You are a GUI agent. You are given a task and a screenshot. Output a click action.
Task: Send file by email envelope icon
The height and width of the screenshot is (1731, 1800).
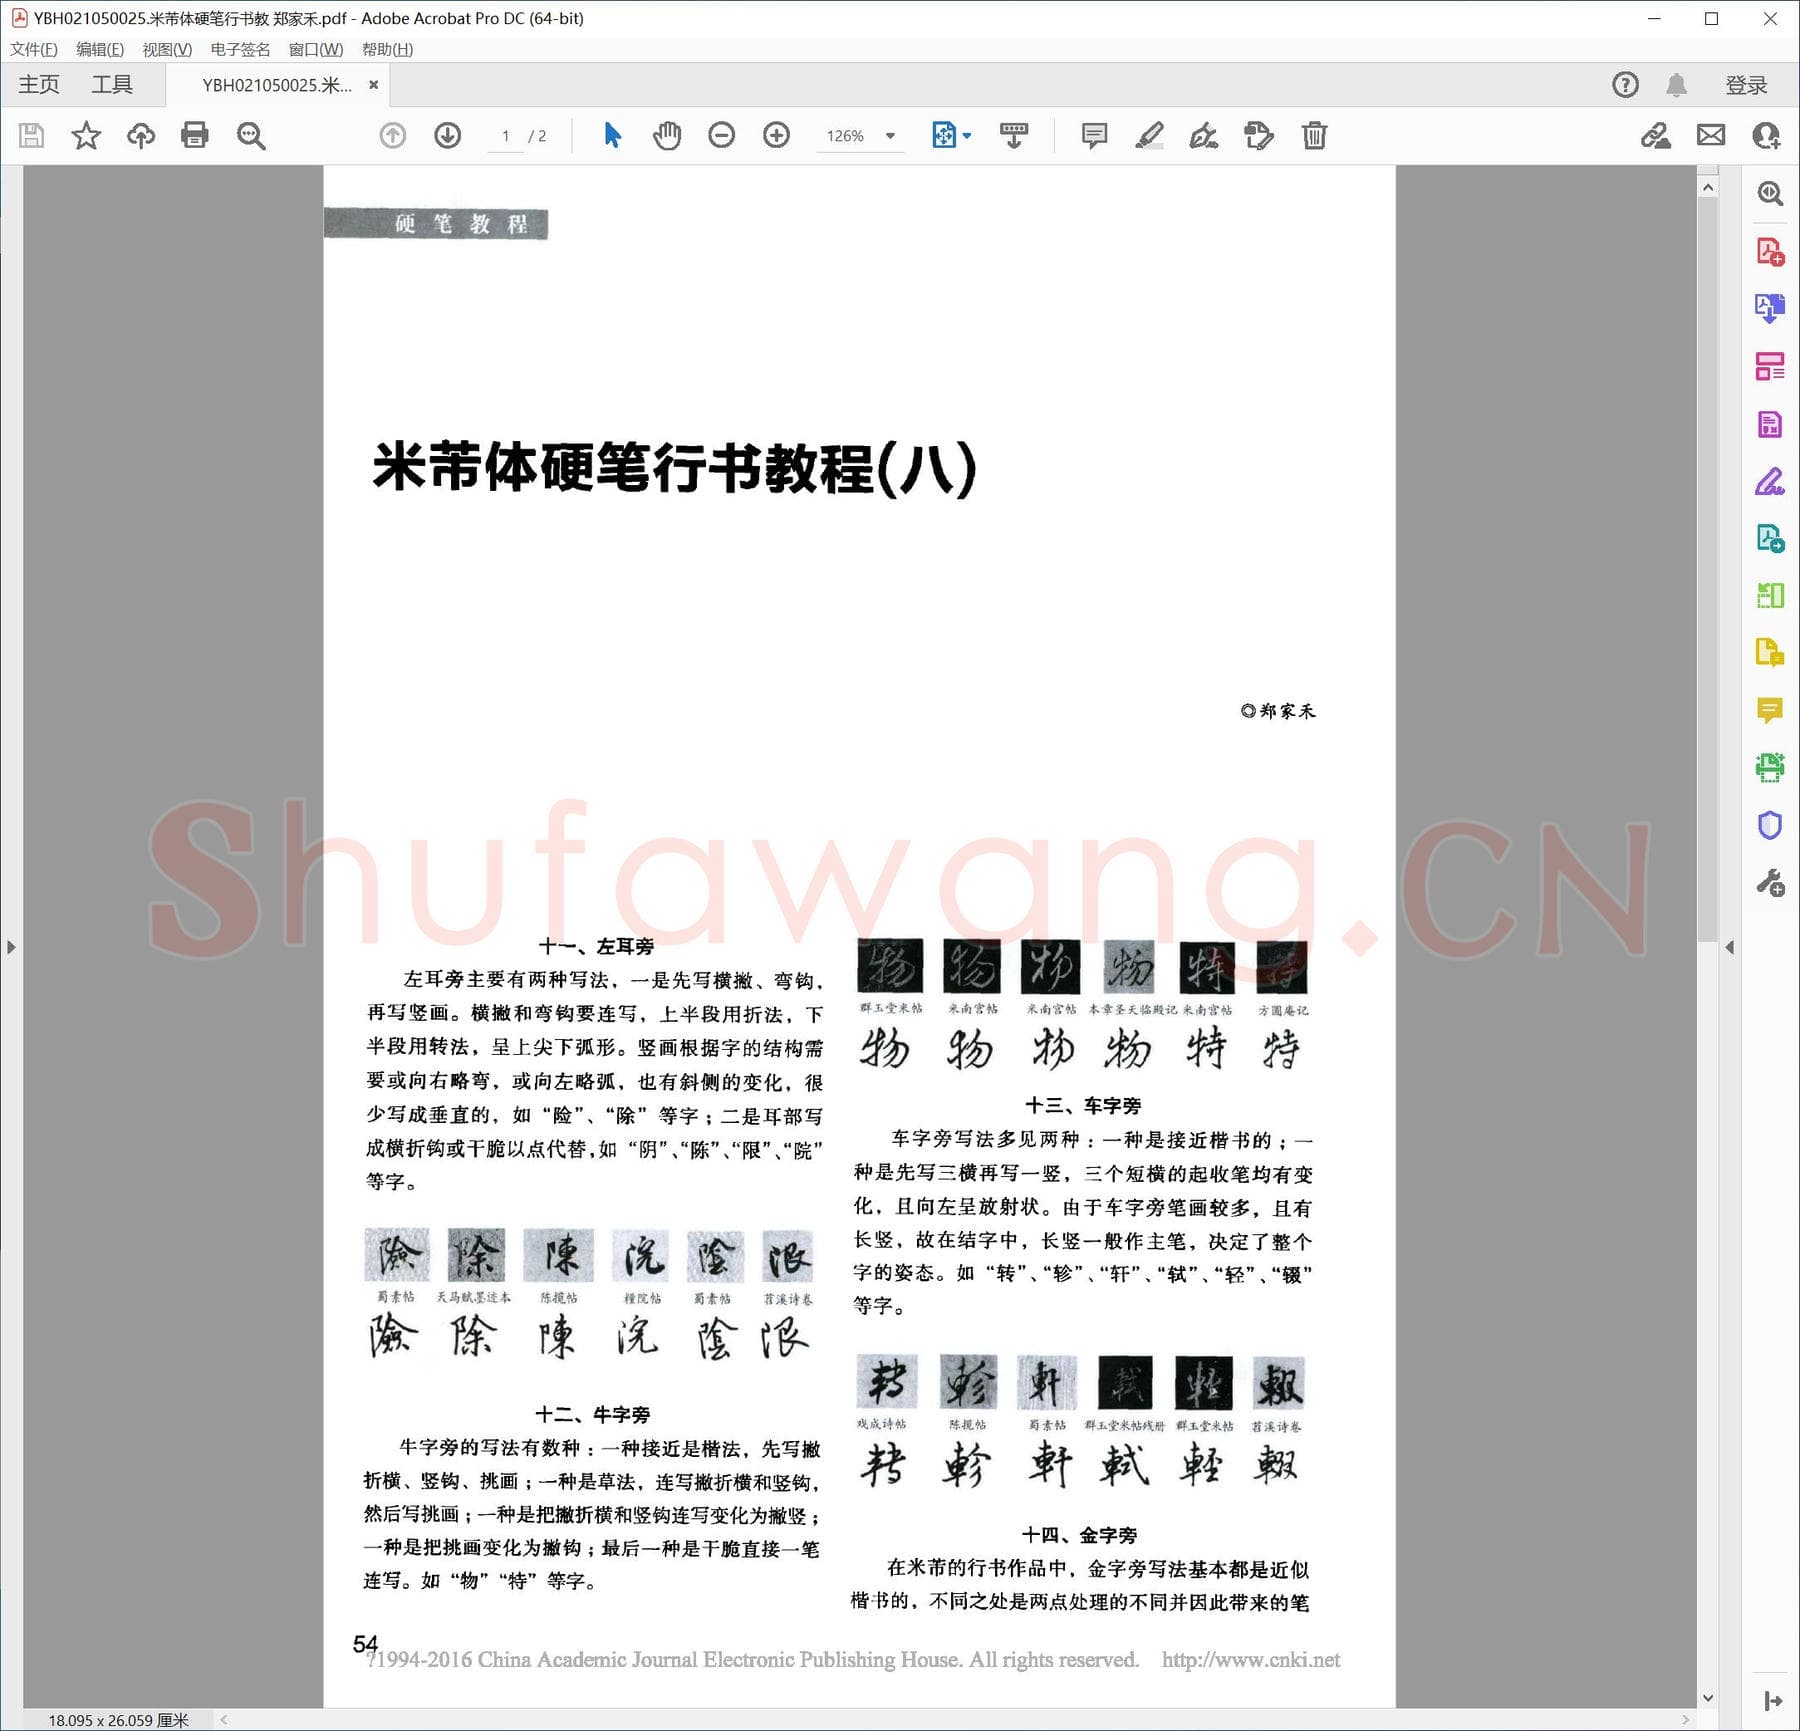pos(1711,135)
